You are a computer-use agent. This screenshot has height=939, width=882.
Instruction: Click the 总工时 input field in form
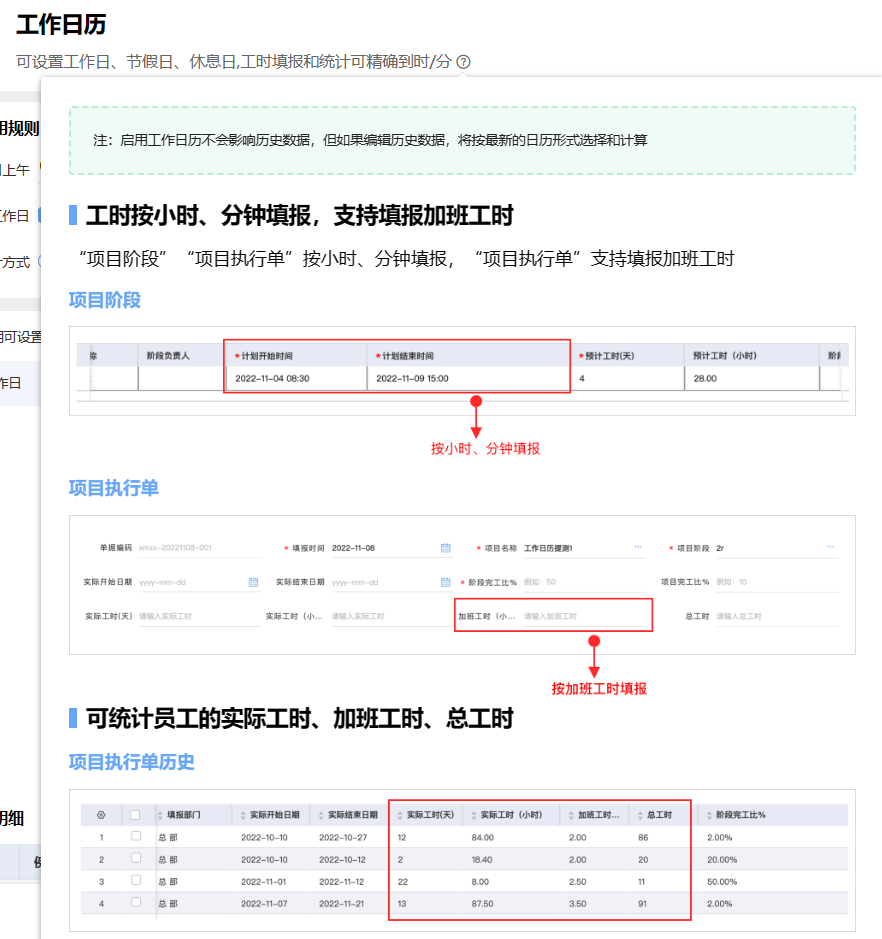770,616
